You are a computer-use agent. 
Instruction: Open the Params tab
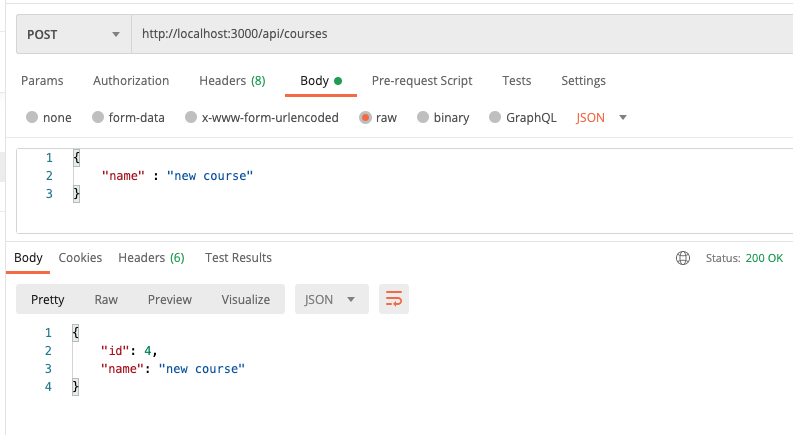pyautogui.click(x=42, y=81)
